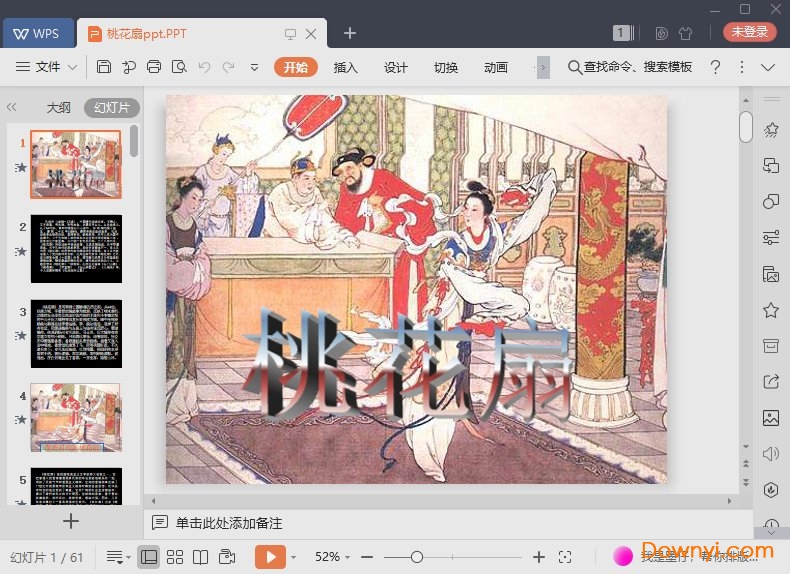Open the skin shirt icon
790x574 pixels.
click(685, 33)
